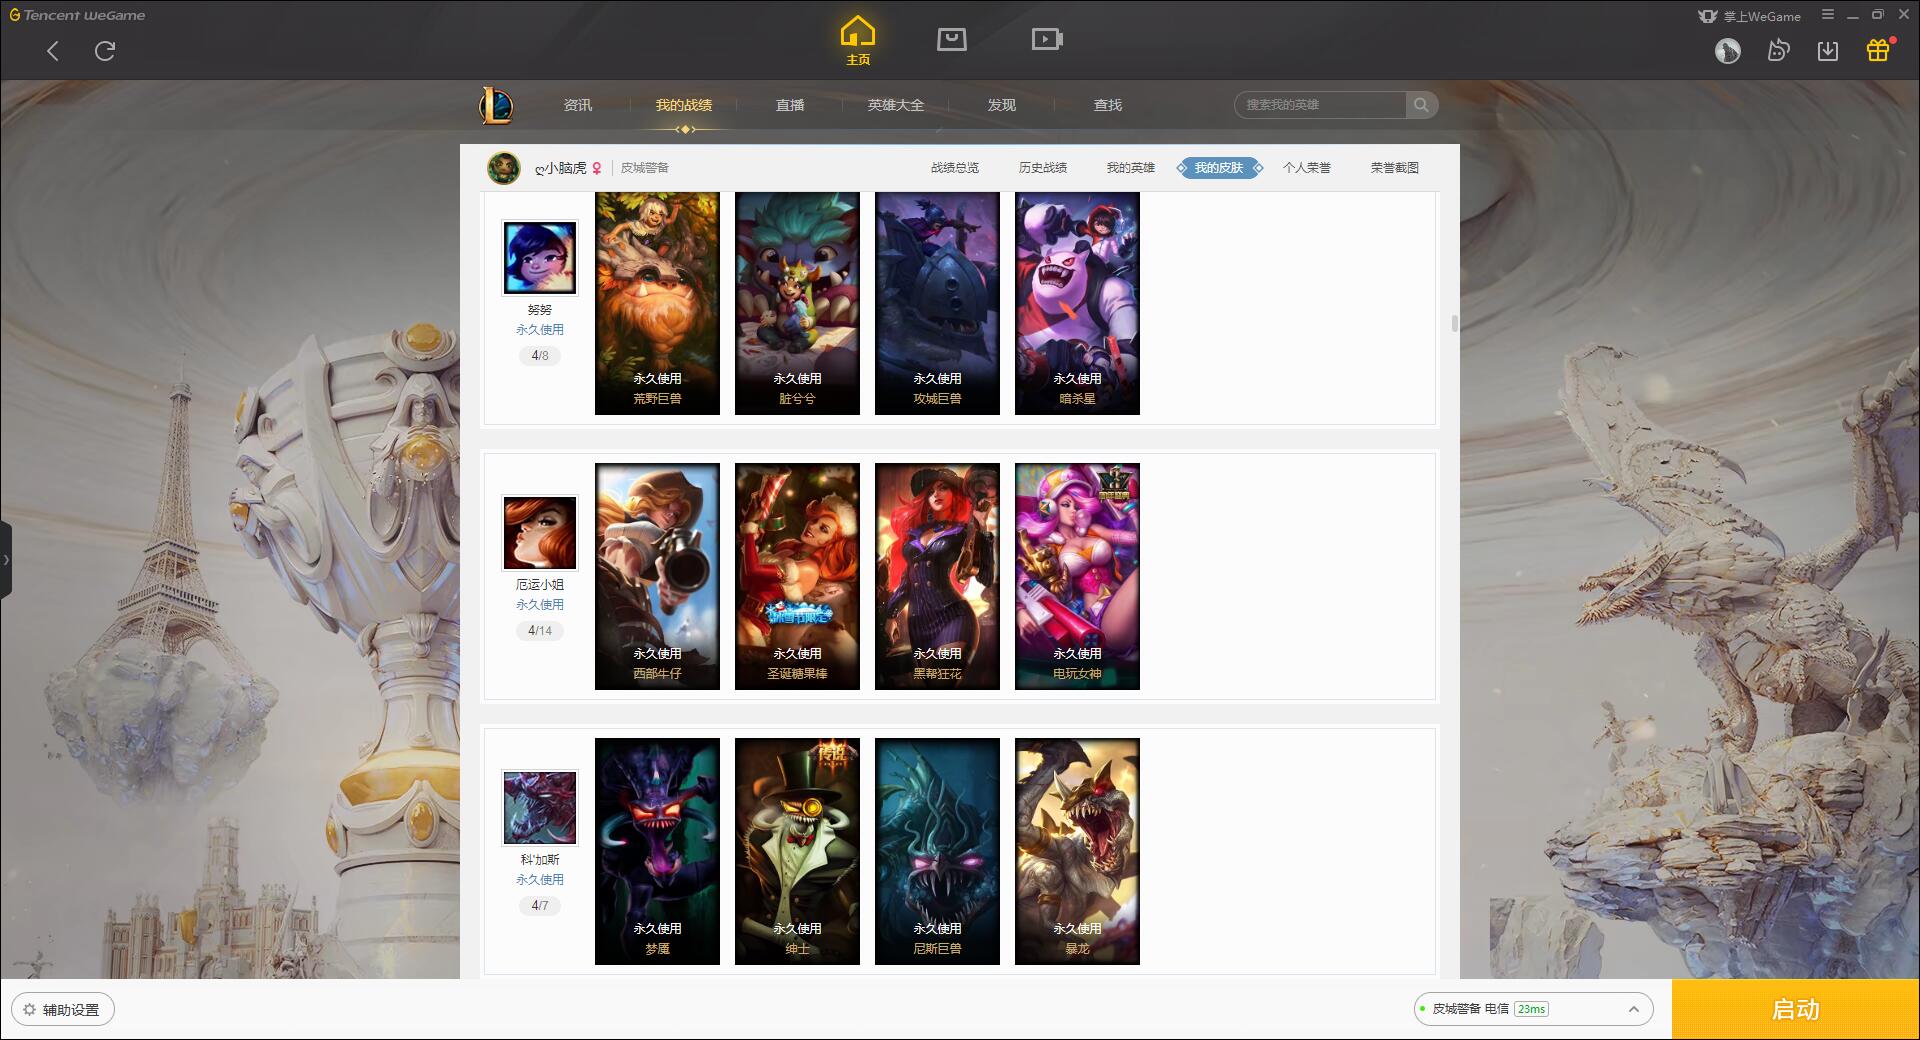Click the search magnifier icon
The width and height of the screenshot is (1920, 1040).
[1421, 105]
